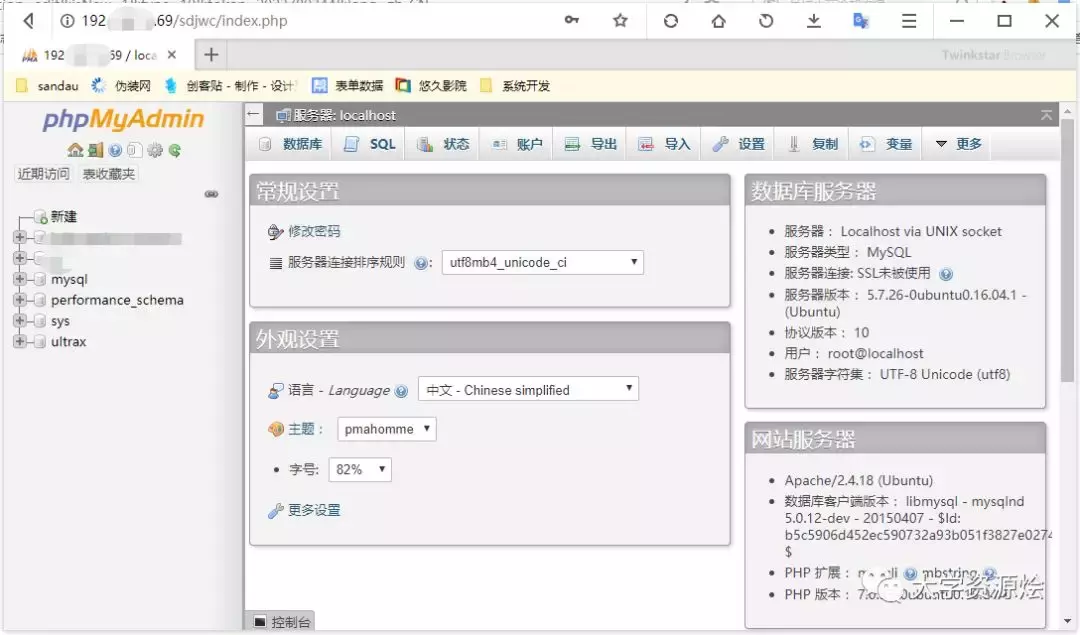Open the 导入 tab
Screen dimensions: 1080x635
pyautogui.click(x=664, y=144)
